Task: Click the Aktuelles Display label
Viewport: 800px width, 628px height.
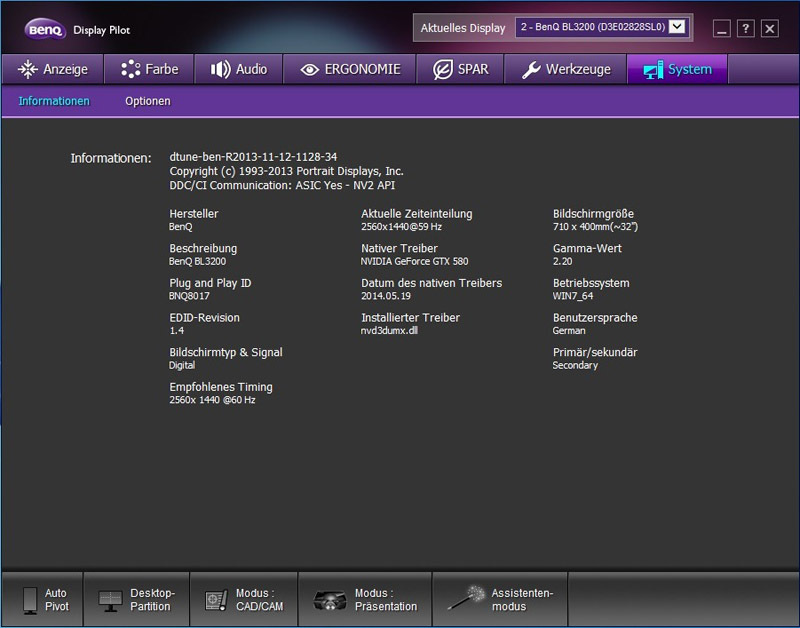Action: pos(463,28)
